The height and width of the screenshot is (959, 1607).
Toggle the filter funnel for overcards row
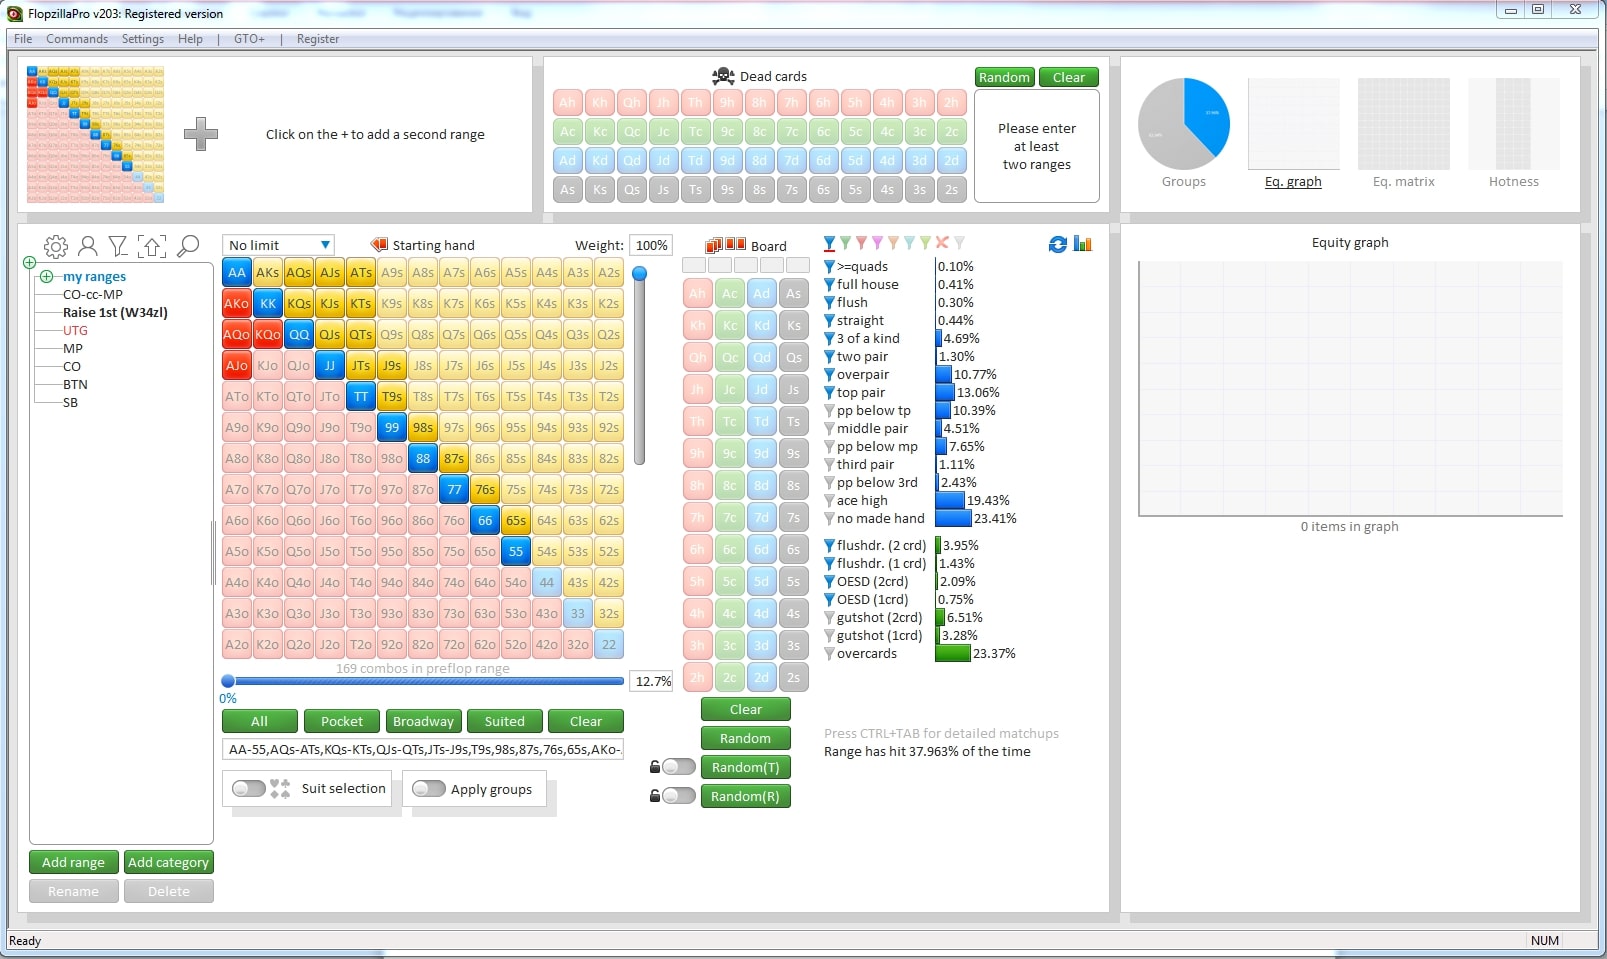point(829,654)
